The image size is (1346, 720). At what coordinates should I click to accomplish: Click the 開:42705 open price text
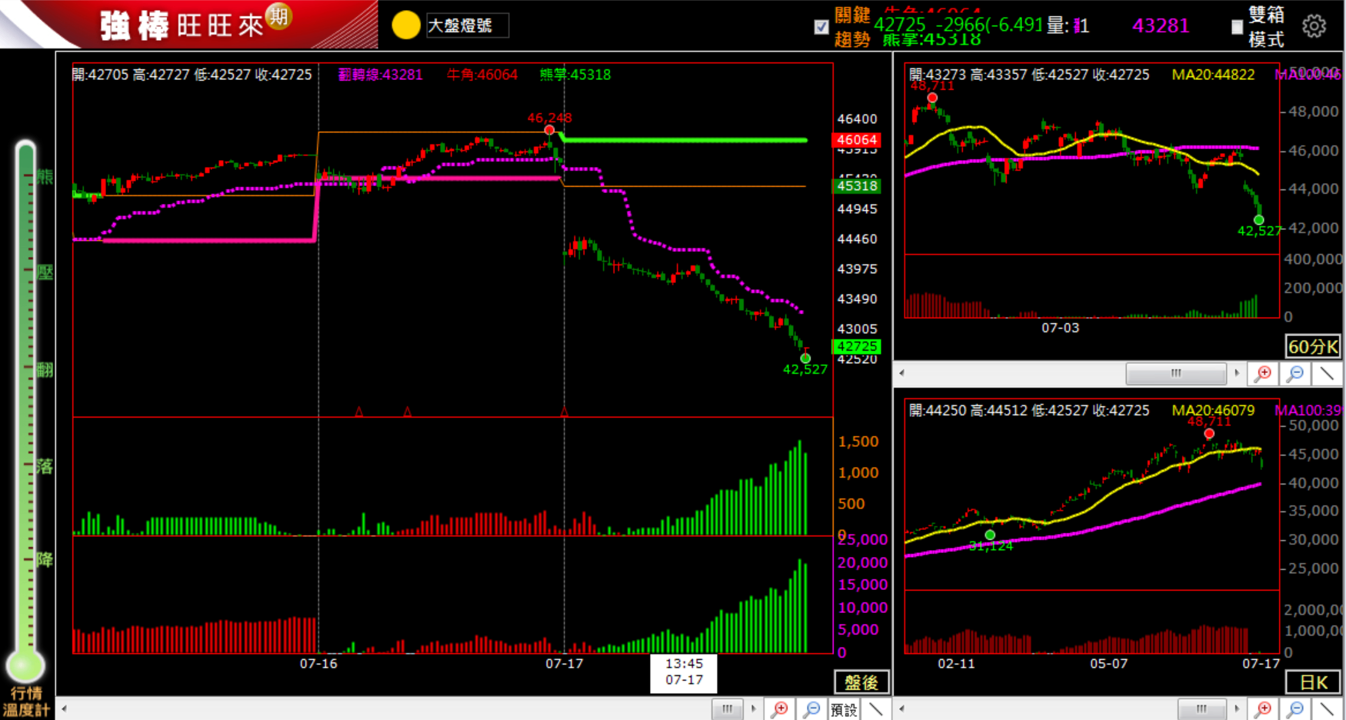coord(100,74)
